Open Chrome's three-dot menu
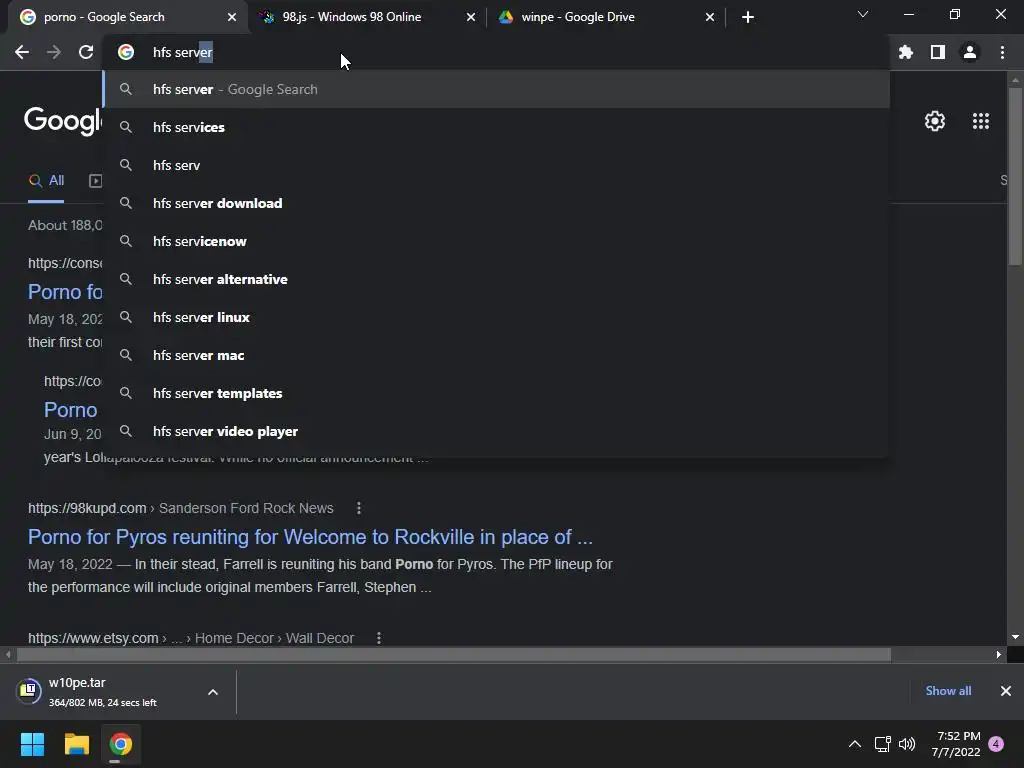 [x=1002, y=52]
